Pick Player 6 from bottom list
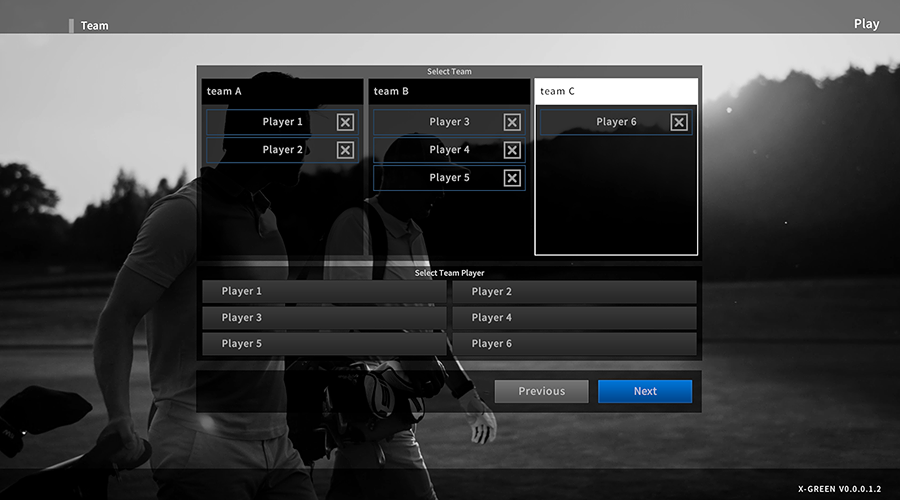This screenshot has height=500, width=900. 574,343
